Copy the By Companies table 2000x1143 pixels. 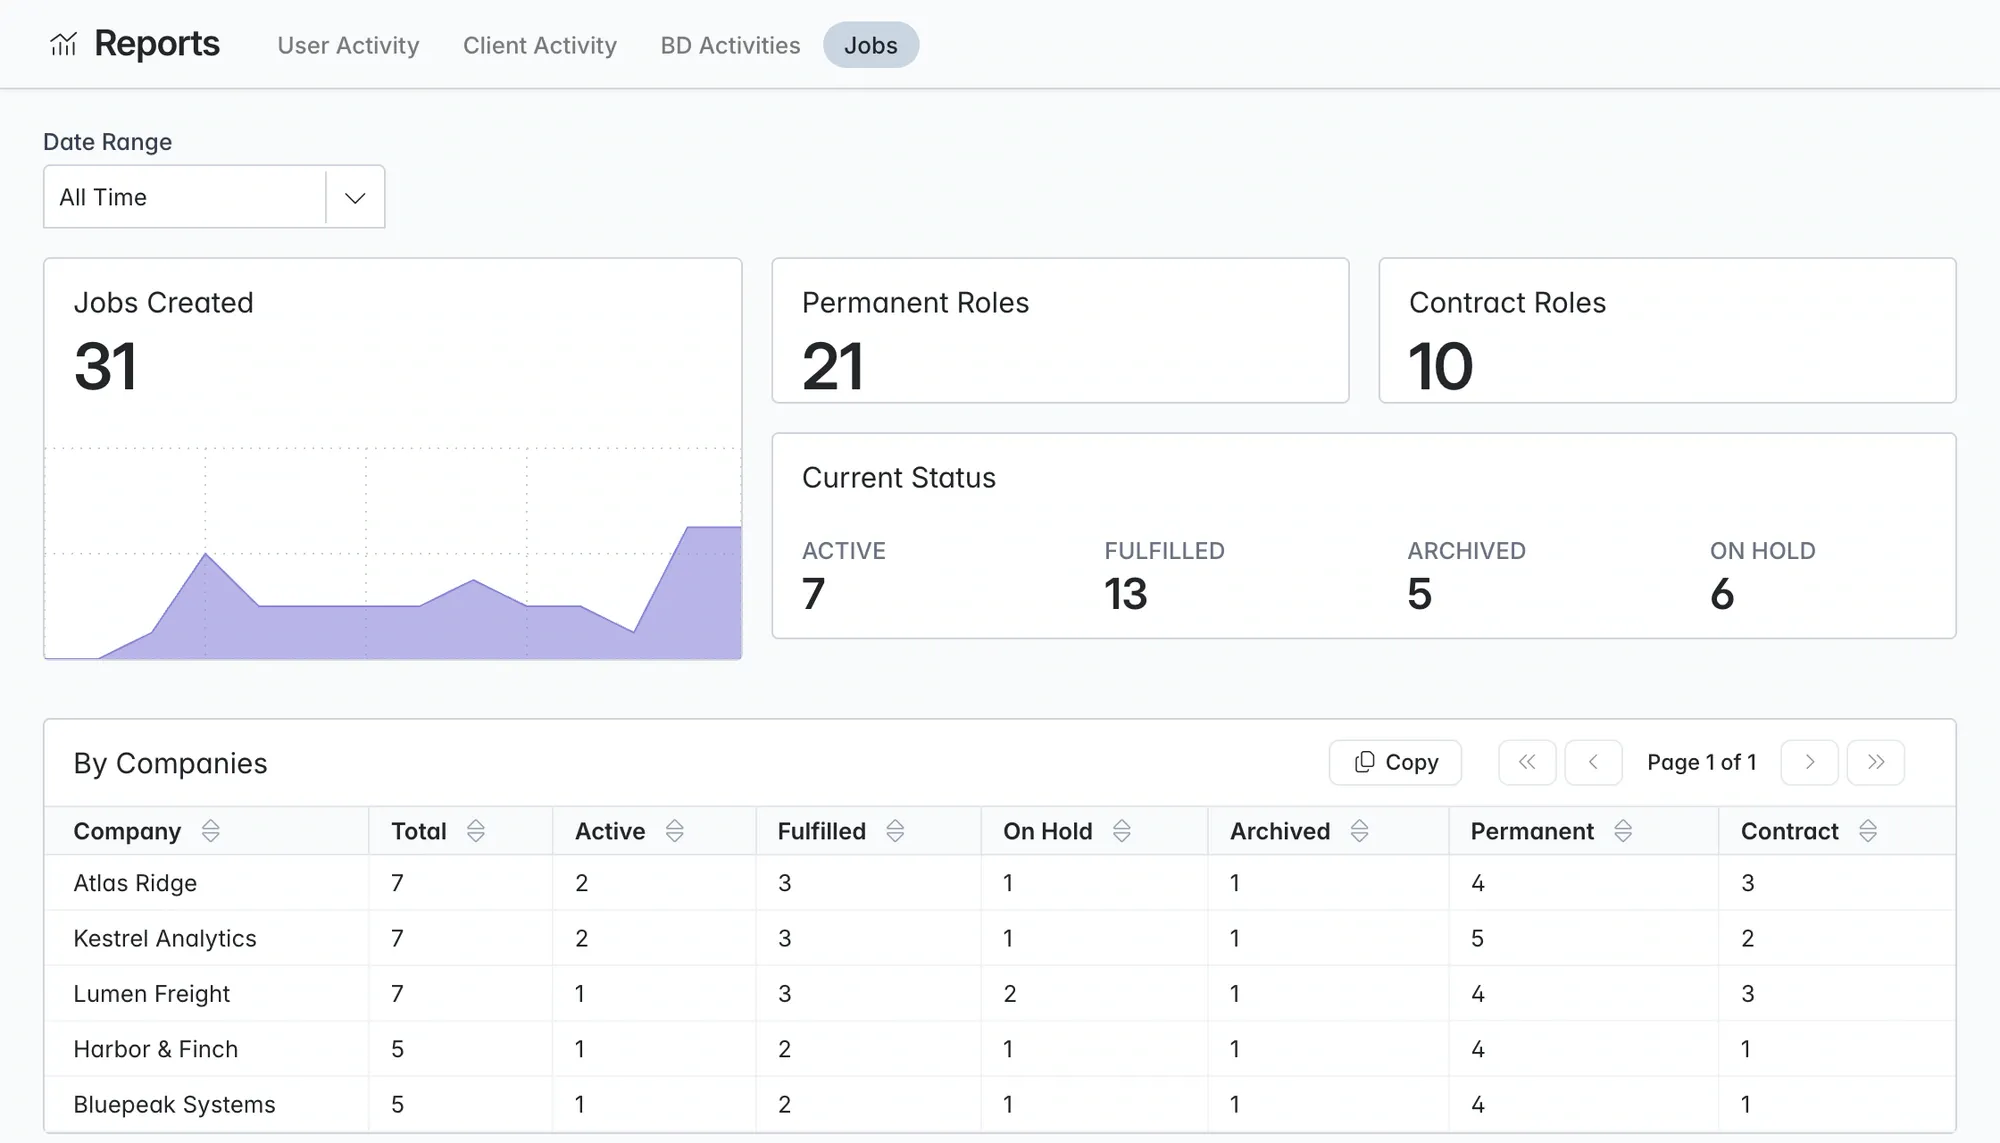point(1395,763)
